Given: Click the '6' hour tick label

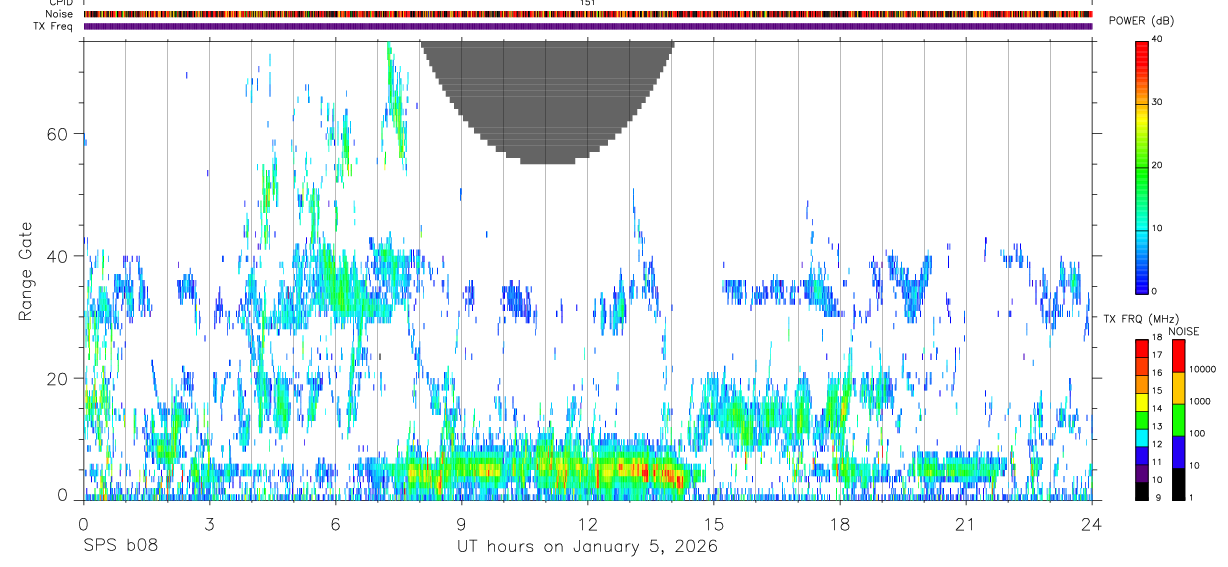Looking at the screenshot, I should [x=335, y=523].
